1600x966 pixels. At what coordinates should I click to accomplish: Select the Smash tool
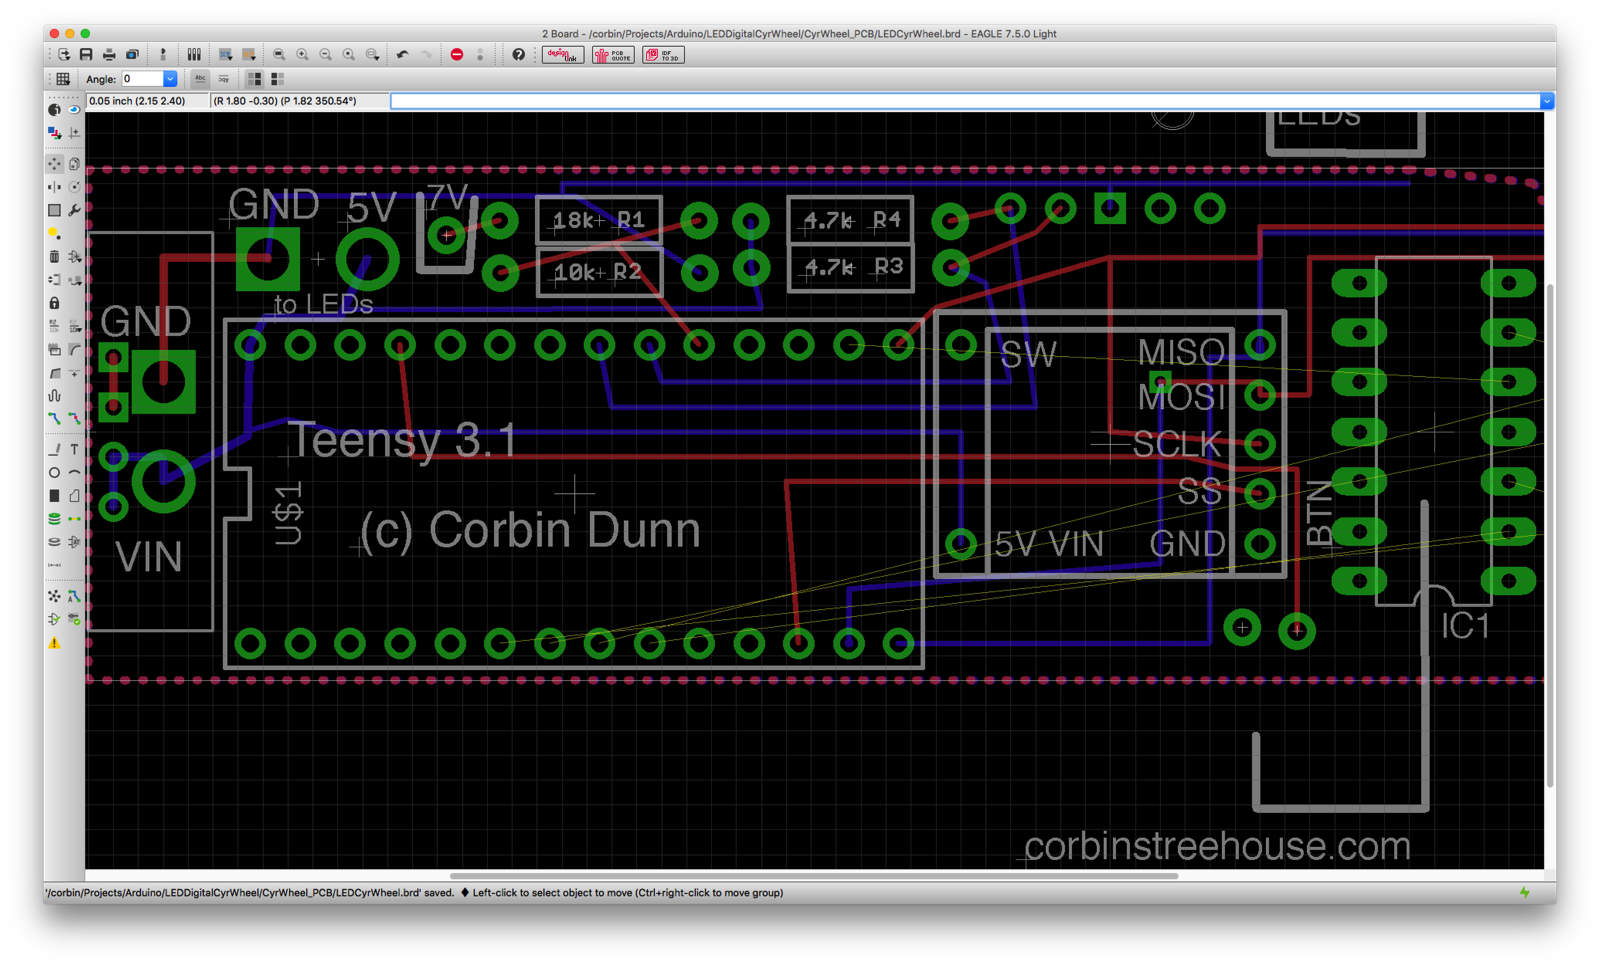point(54,350)
